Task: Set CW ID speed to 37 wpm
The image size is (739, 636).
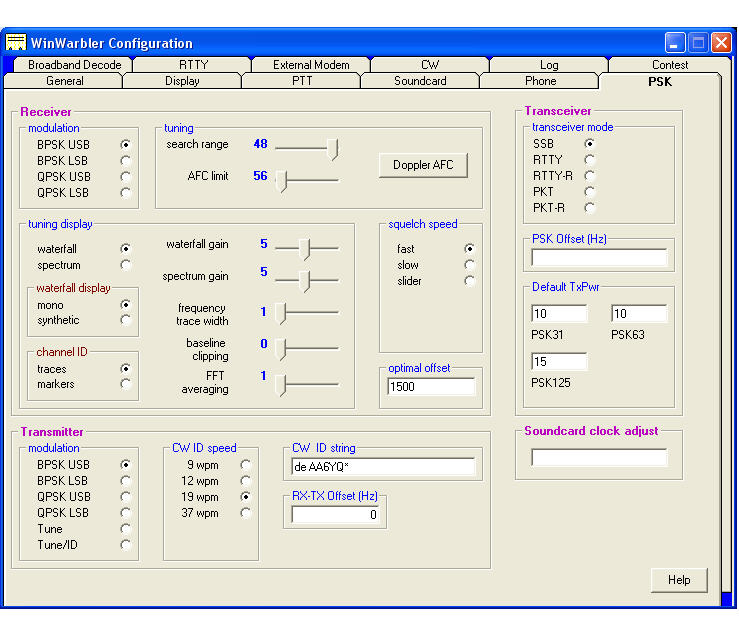Action: point(245,512)
